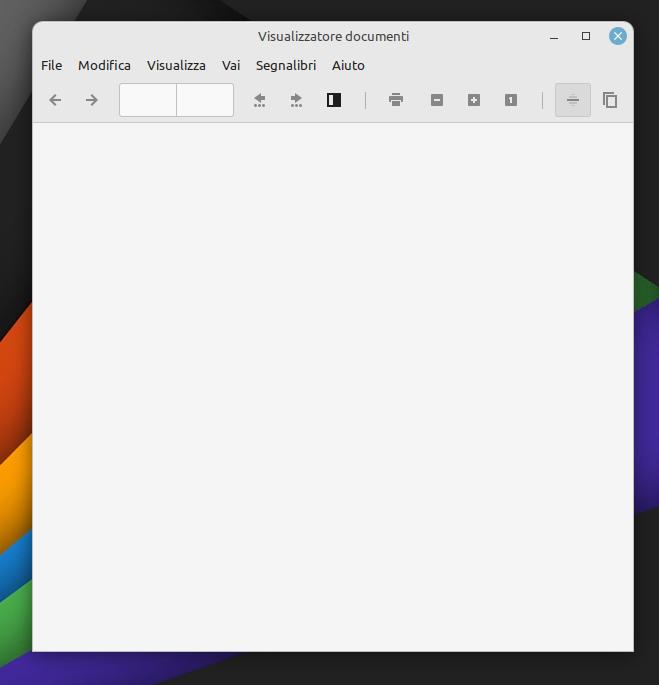Viewport: 659px width, 685px height.
Task: Open the Vai menu
Action: (x=231, y=66)
